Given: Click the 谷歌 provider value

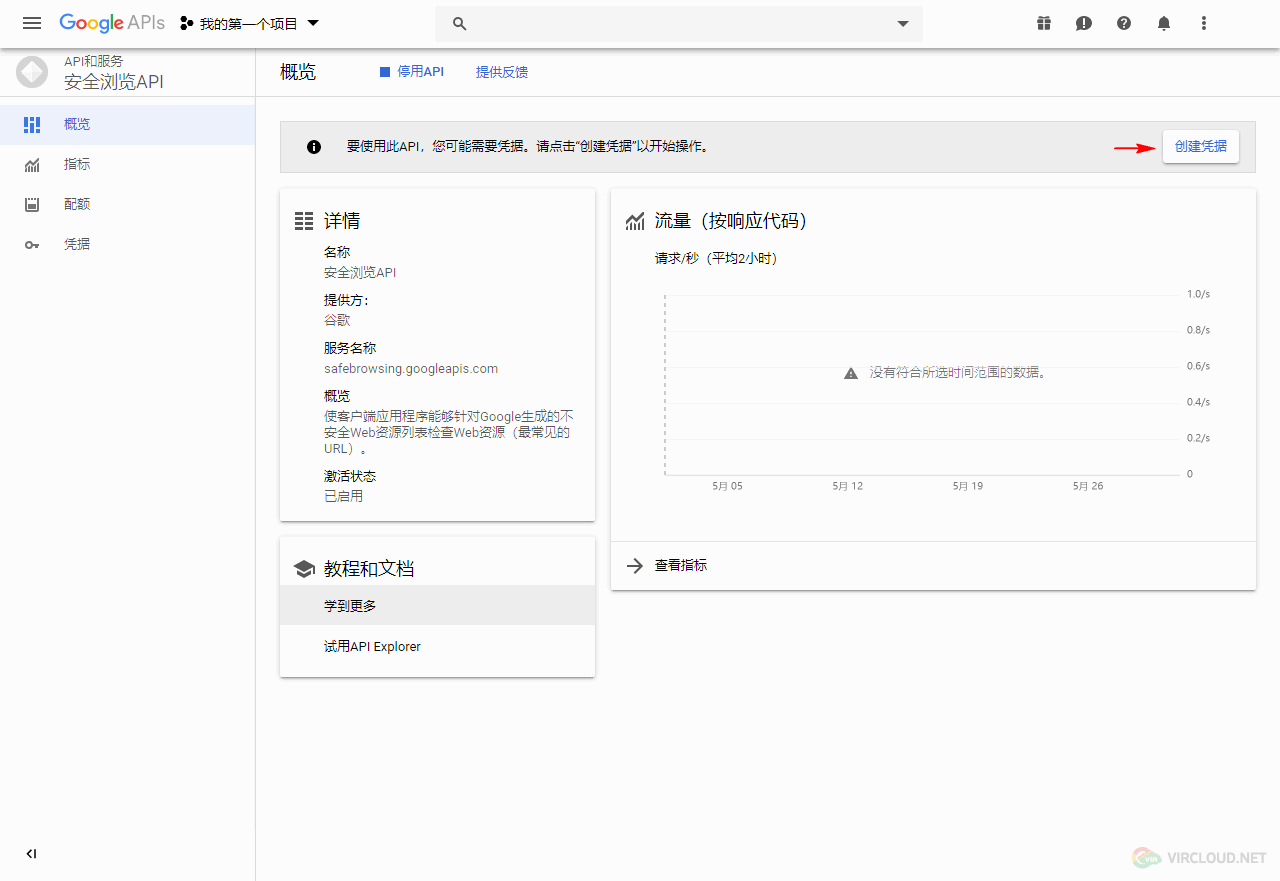Looking at the screenshot, I should [337, 320].
